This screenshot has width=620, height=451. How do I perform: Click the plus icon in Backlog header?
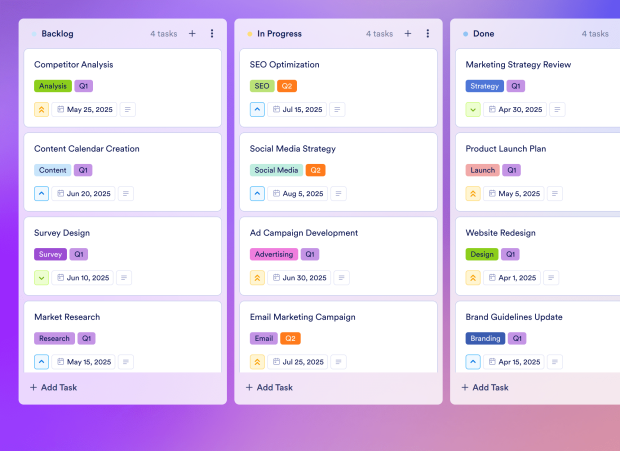(192, 33)
